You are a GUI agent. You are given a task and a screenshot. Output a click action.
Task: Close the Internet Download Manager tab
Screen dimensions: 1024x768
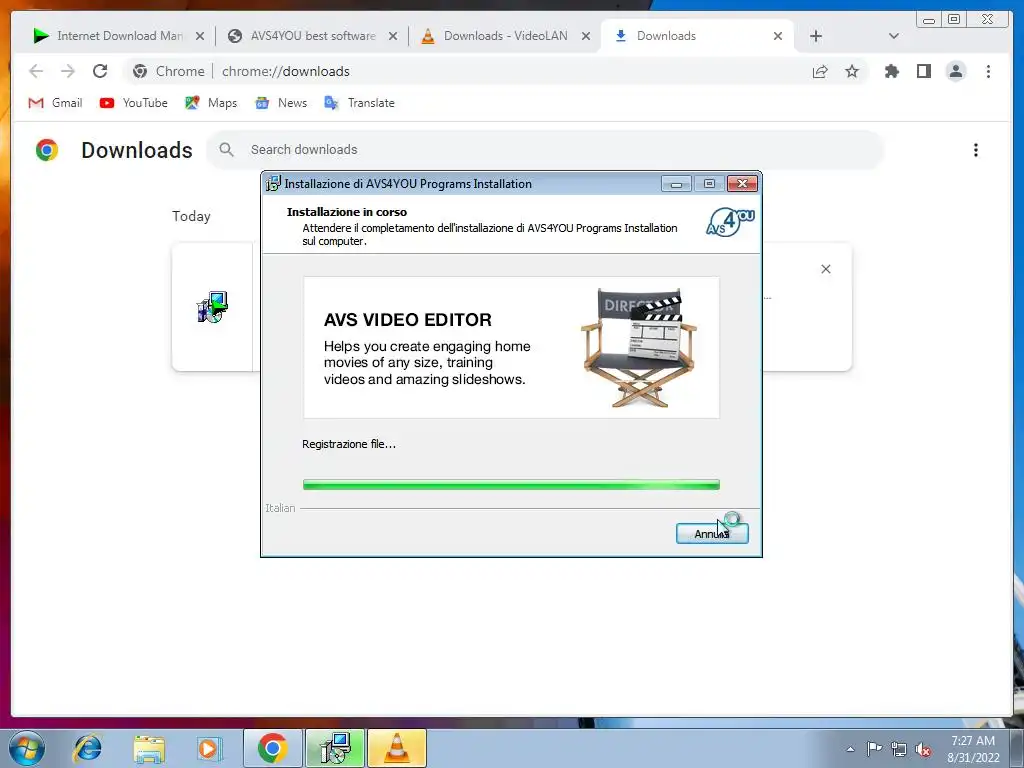coord(200,37)
